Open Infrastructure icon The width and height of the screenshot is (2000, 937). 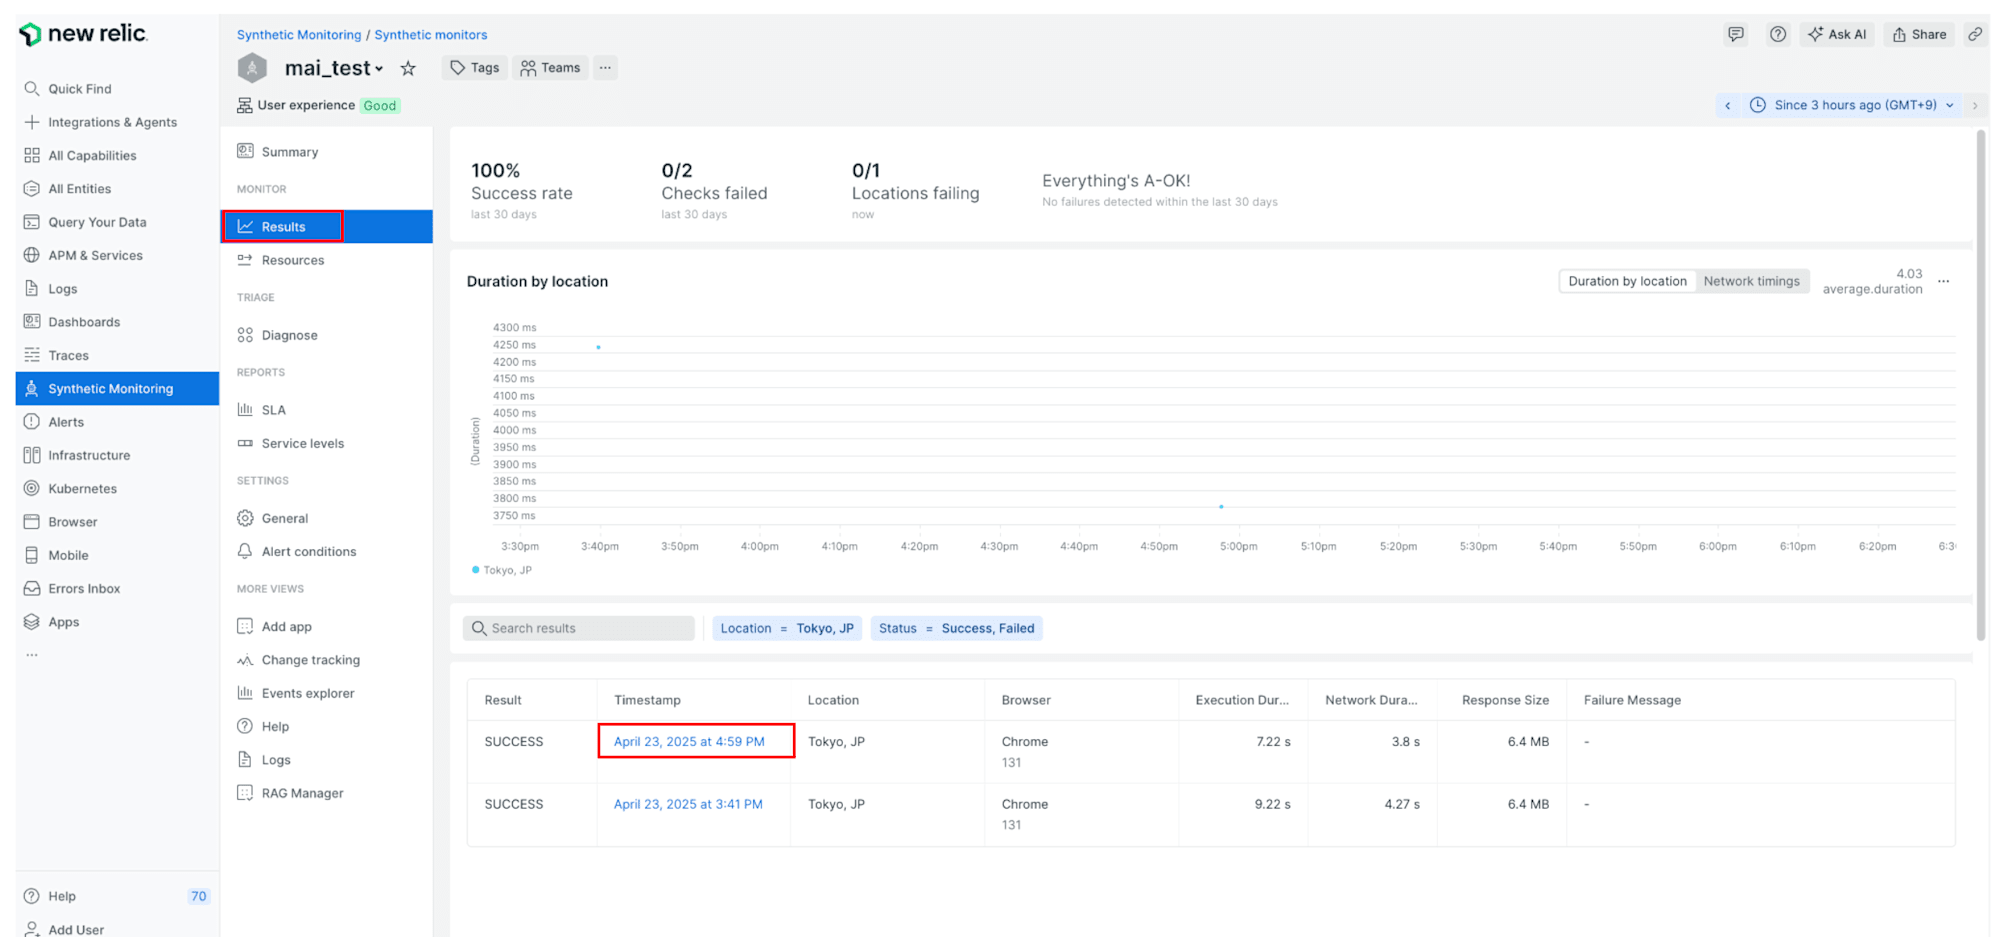coord(32,455)
